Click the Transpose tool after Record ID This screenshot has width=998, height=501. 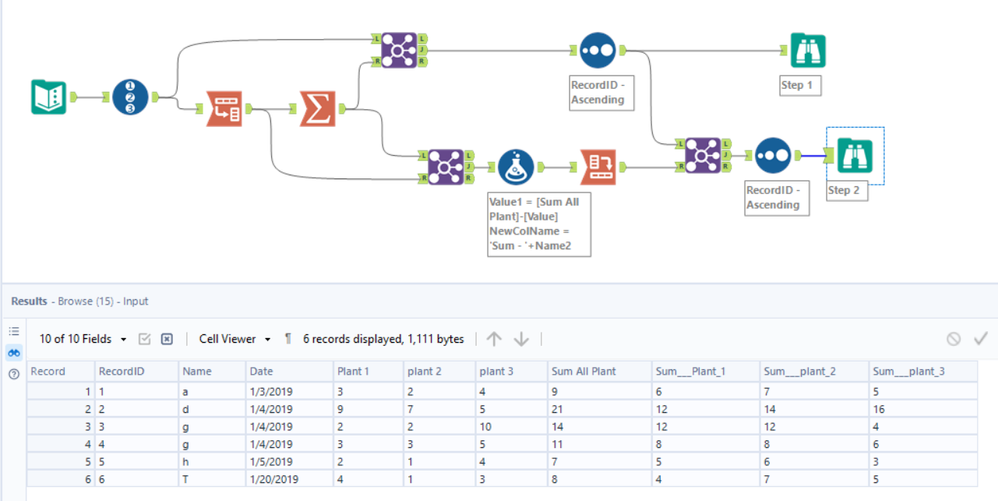[x=224, y=109]
